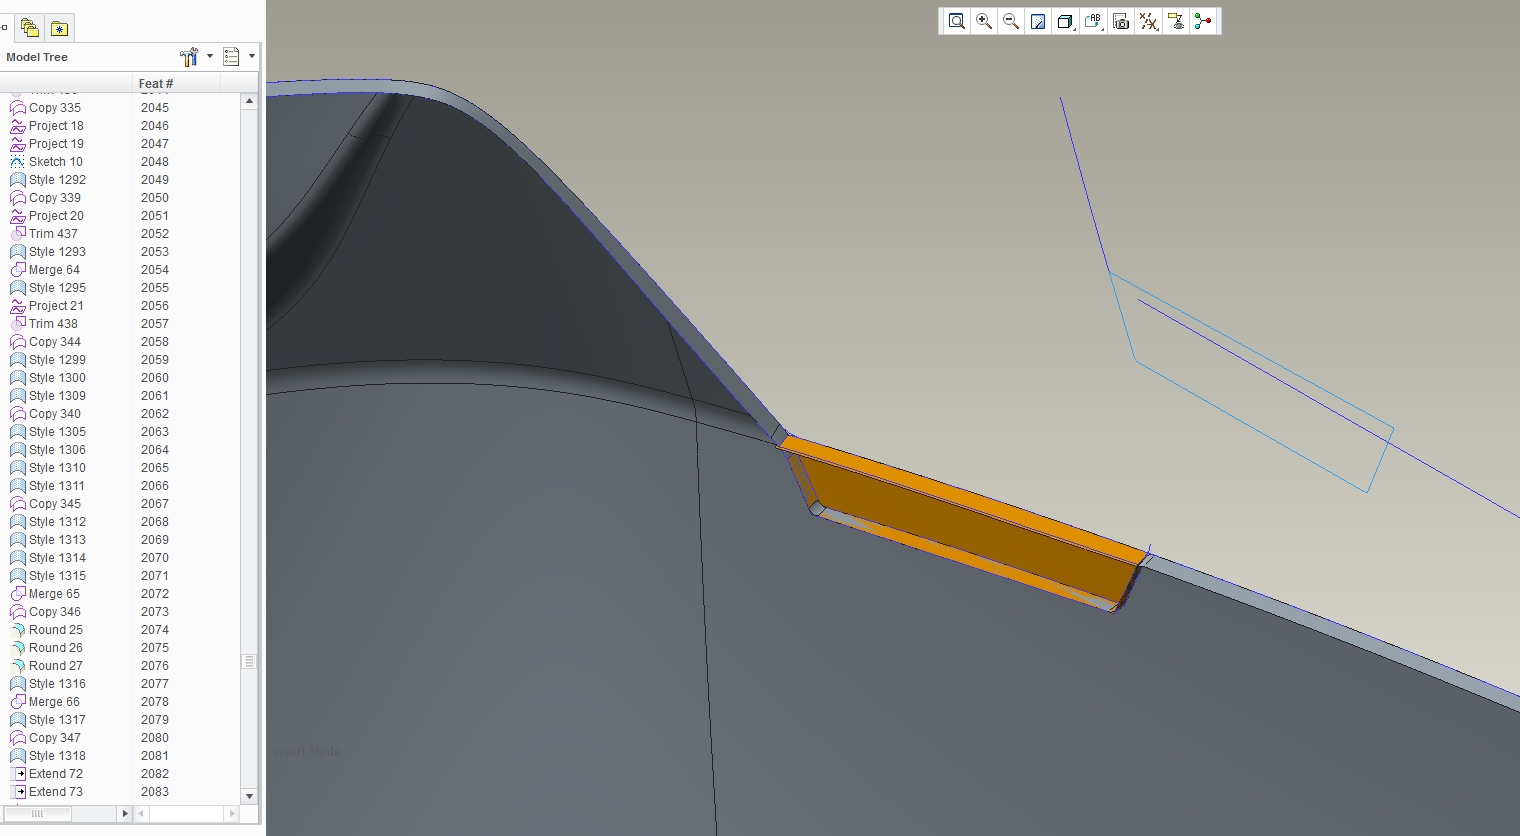This screenshot has height=836, width=1520.
Task: Select Style 1300 in the model tree
Action: pos(57,378)
